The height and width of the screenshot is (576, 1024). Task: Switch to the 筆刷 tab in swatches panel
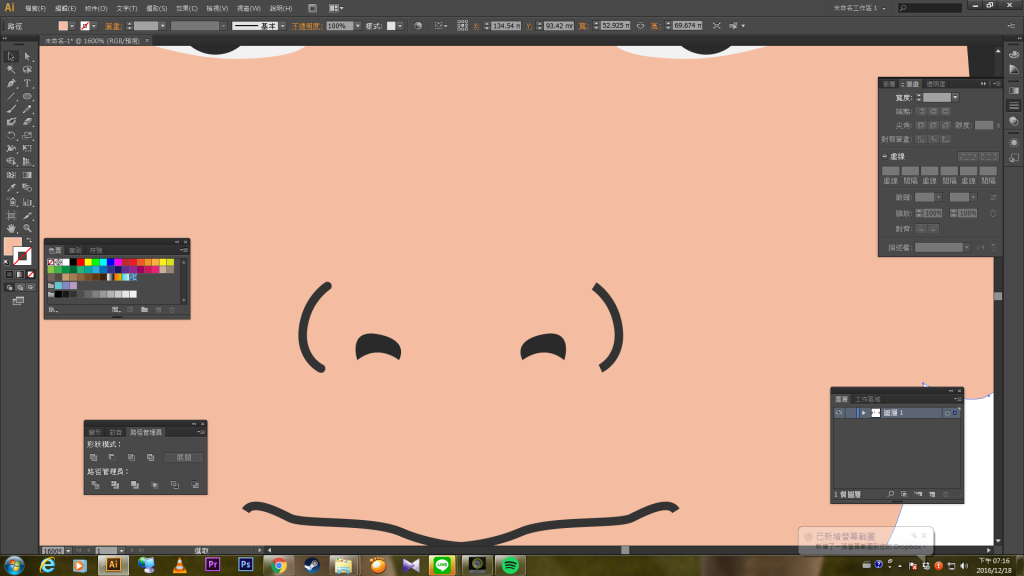coord(75,250)
